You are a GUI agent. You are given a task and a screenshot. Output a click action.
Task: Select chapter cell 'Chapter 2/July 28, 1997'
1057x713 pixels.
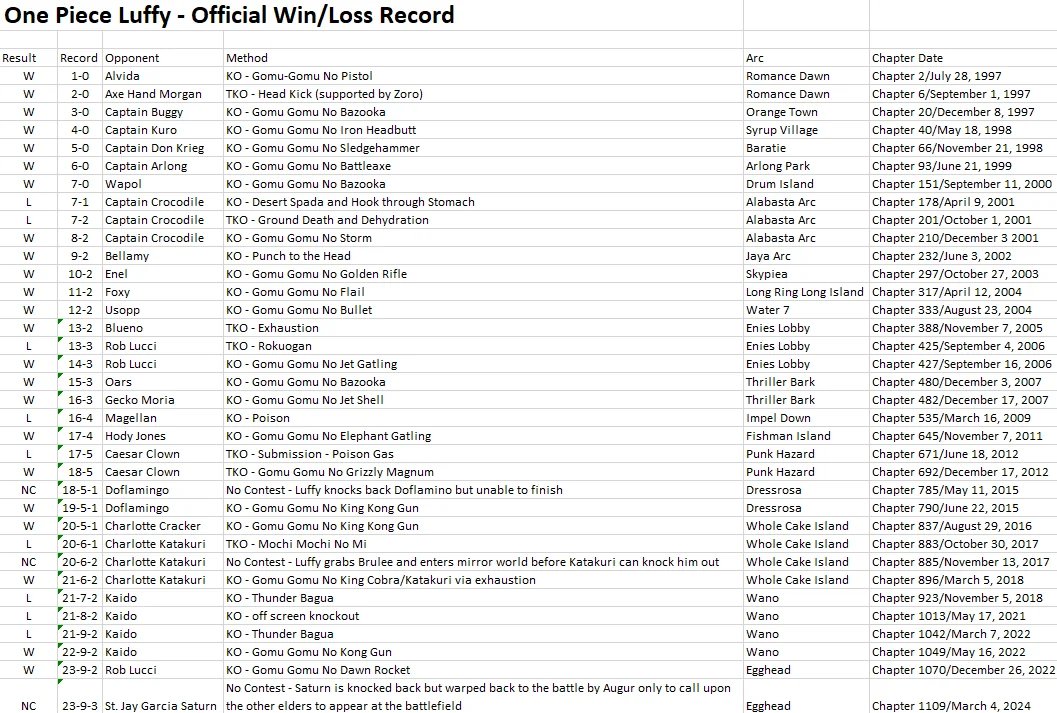pyautogui.click(x=963, y=76)
